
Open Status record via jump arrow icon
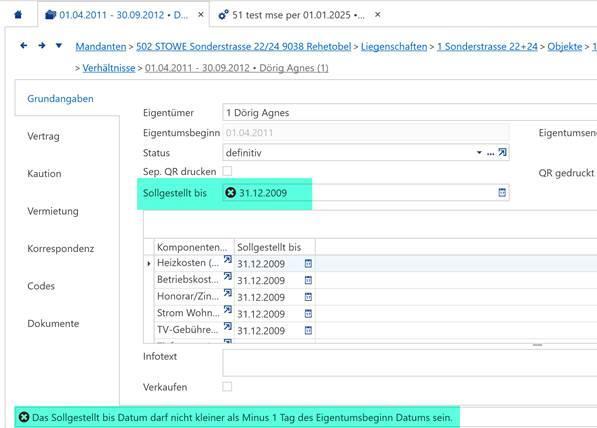point(503,152)
